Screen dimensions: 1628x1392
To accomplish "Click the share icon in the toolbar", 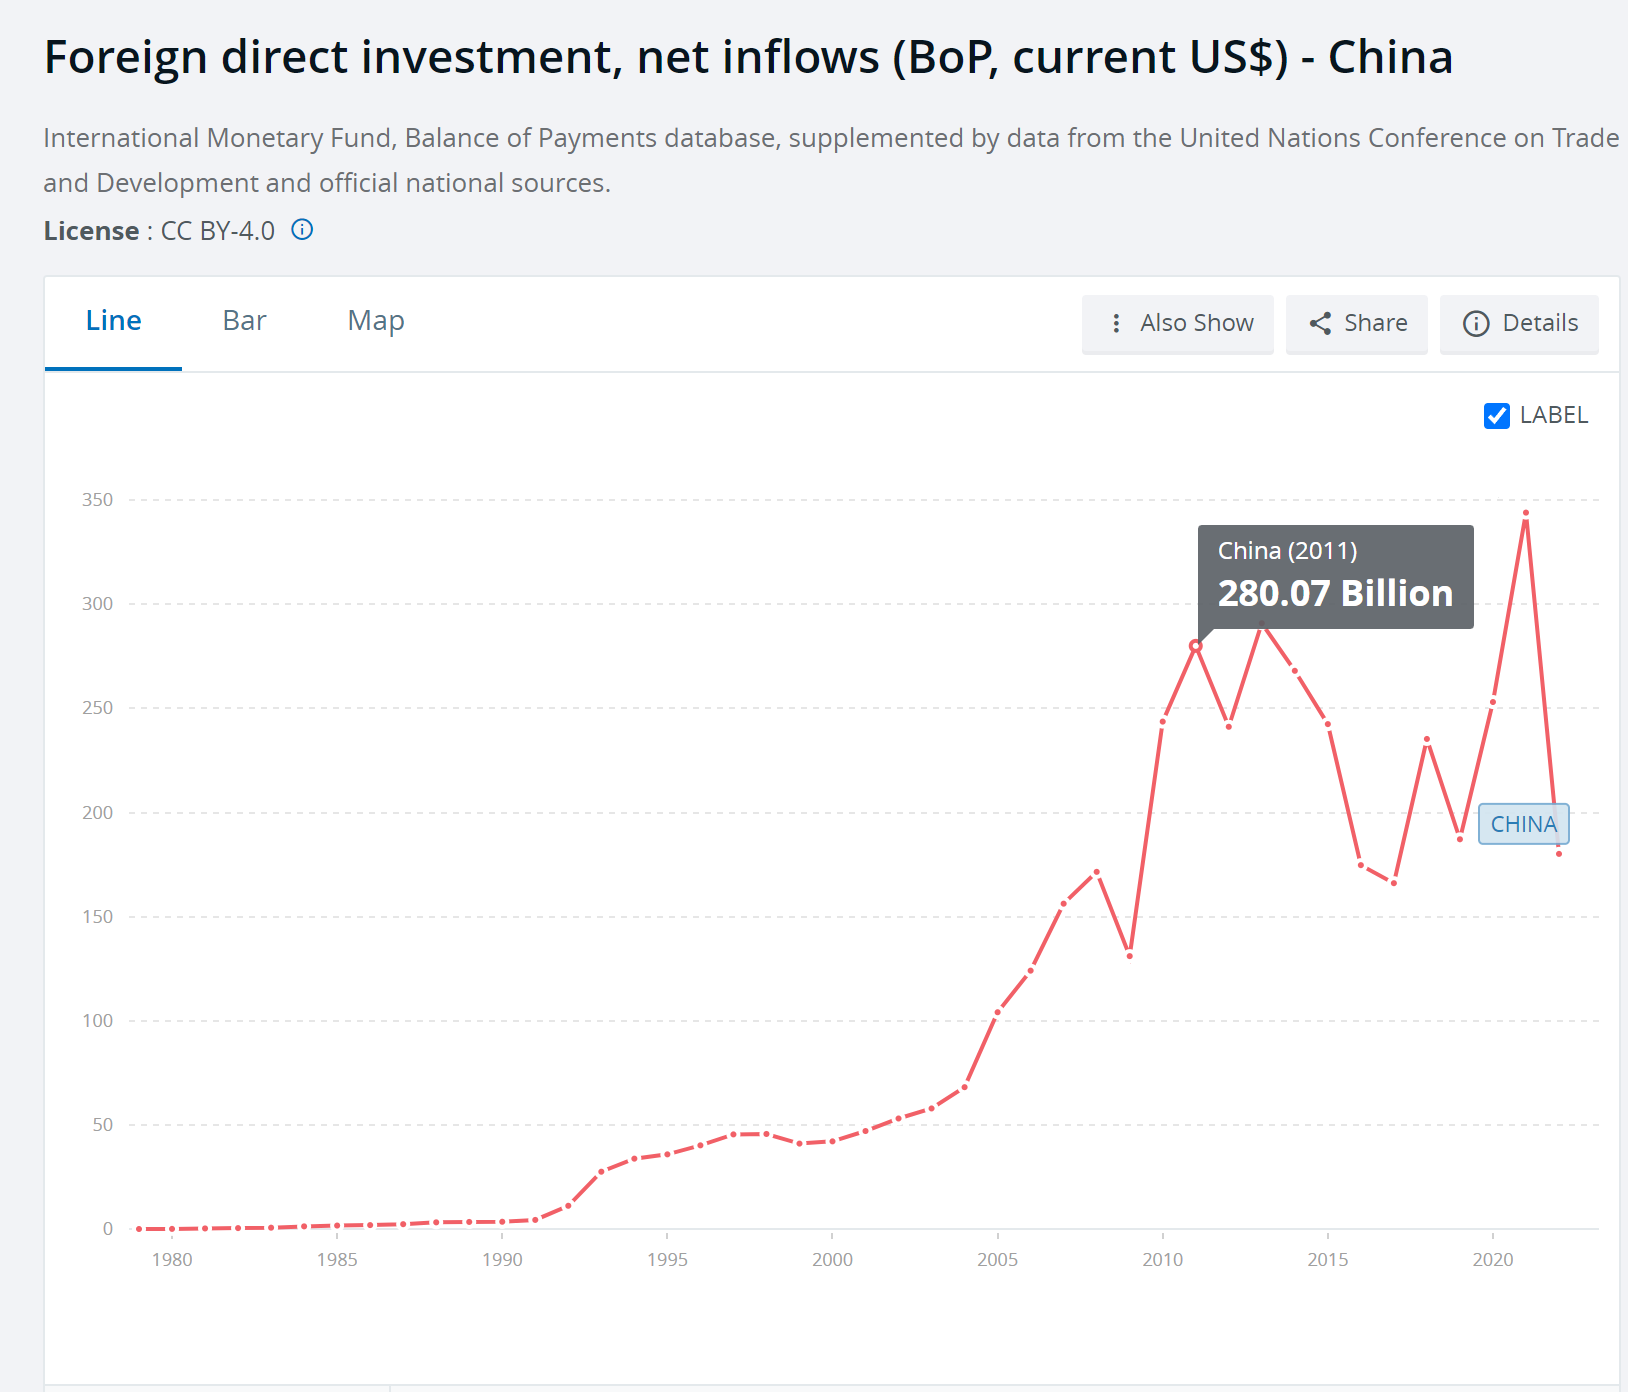I will 1320,323.
